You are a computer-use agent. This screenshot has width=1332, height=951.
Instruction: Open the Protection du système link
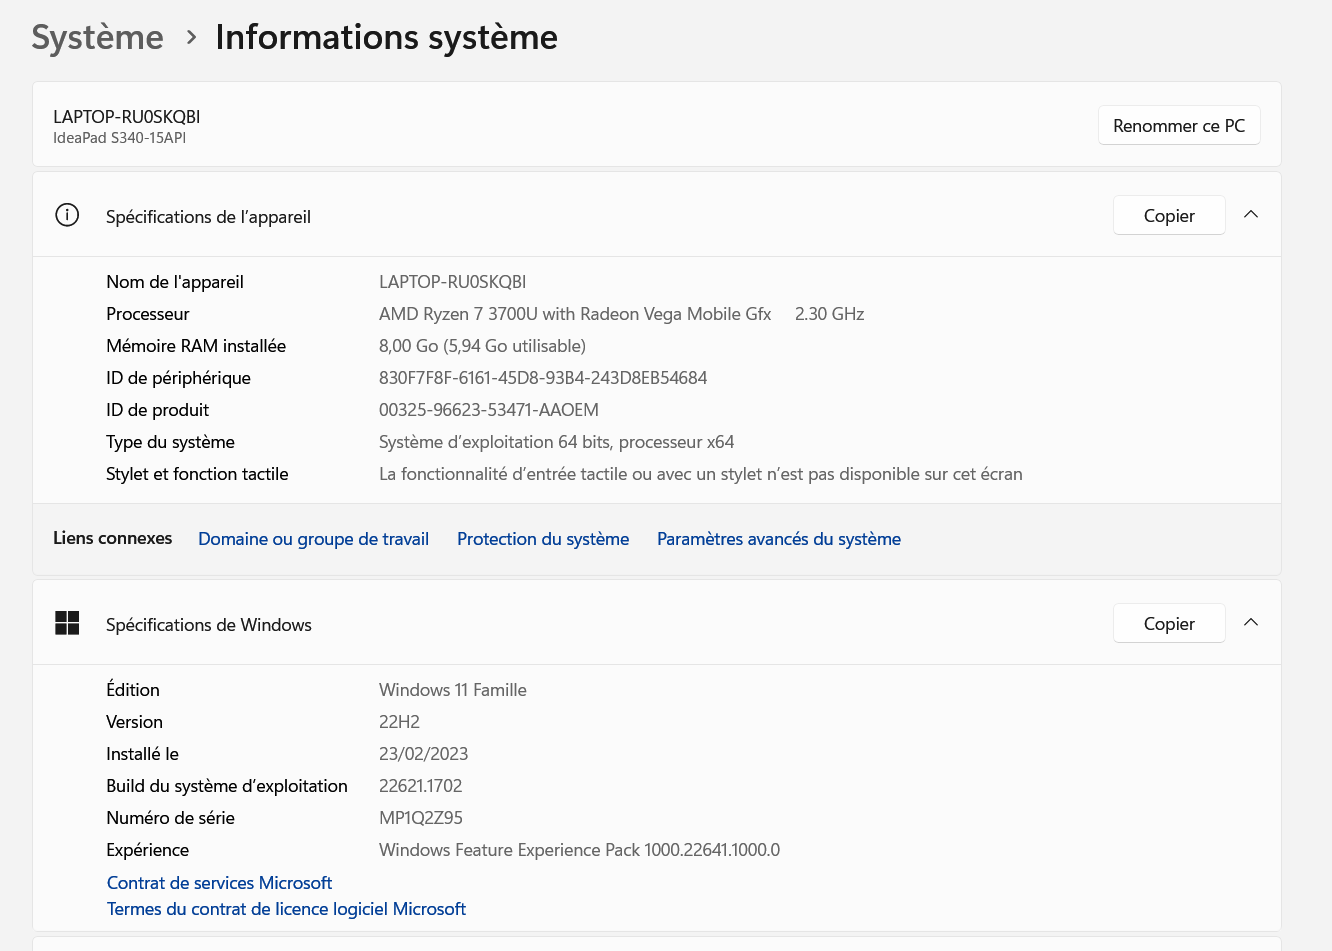pyautogui.click(x=543, y=539)
